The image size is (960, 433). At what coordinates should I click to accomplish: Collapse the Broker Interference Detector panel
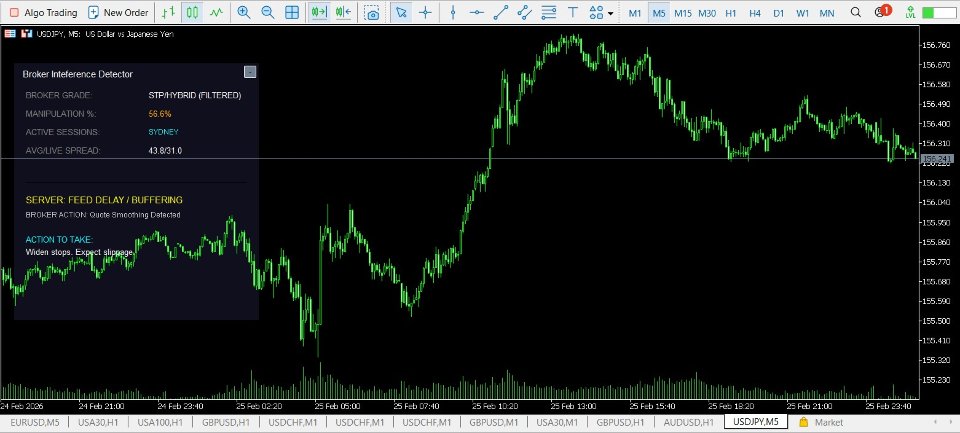tap(250, 72)
